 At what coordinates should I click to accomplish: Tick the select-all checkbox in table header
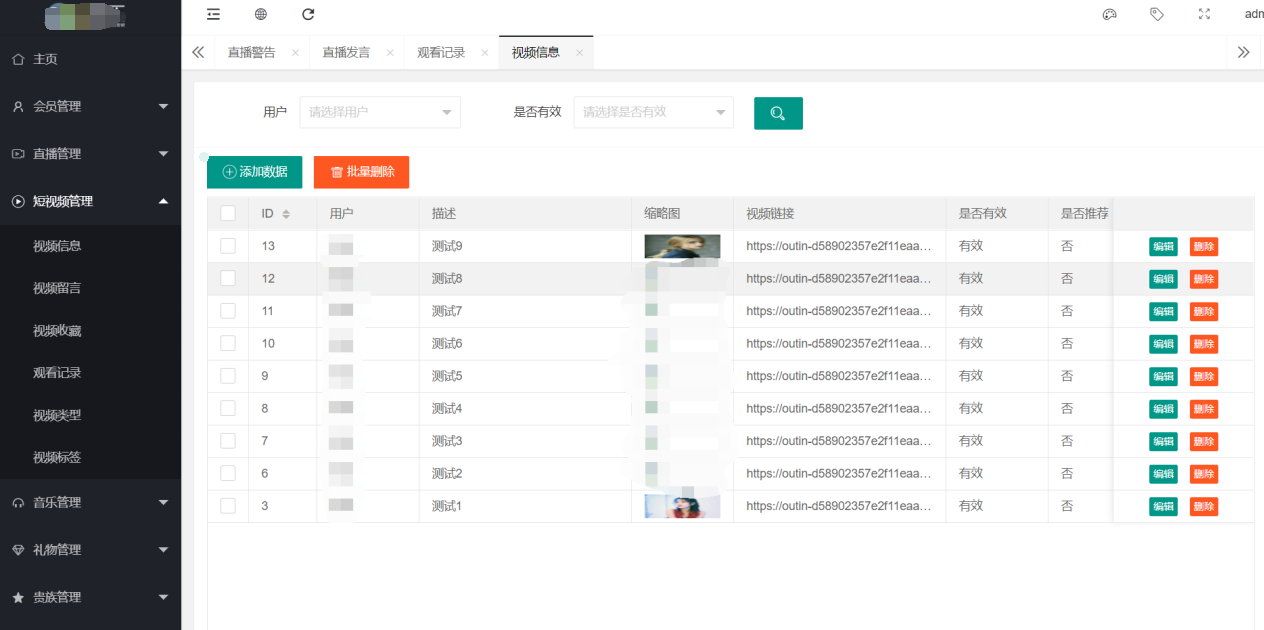click(x=228, y=213)
